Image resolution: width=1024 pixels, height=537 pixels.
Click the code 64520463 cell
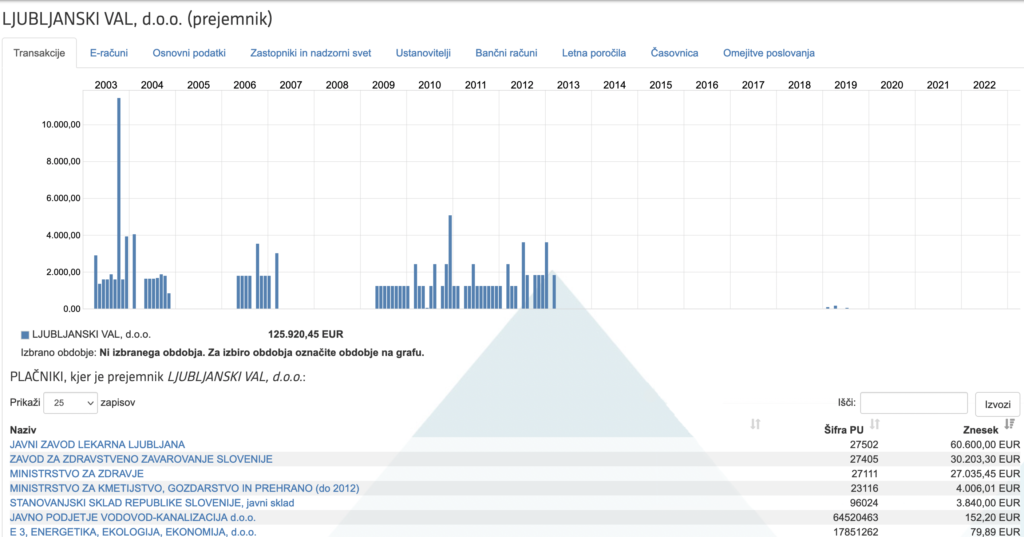[x=855, y=517]
